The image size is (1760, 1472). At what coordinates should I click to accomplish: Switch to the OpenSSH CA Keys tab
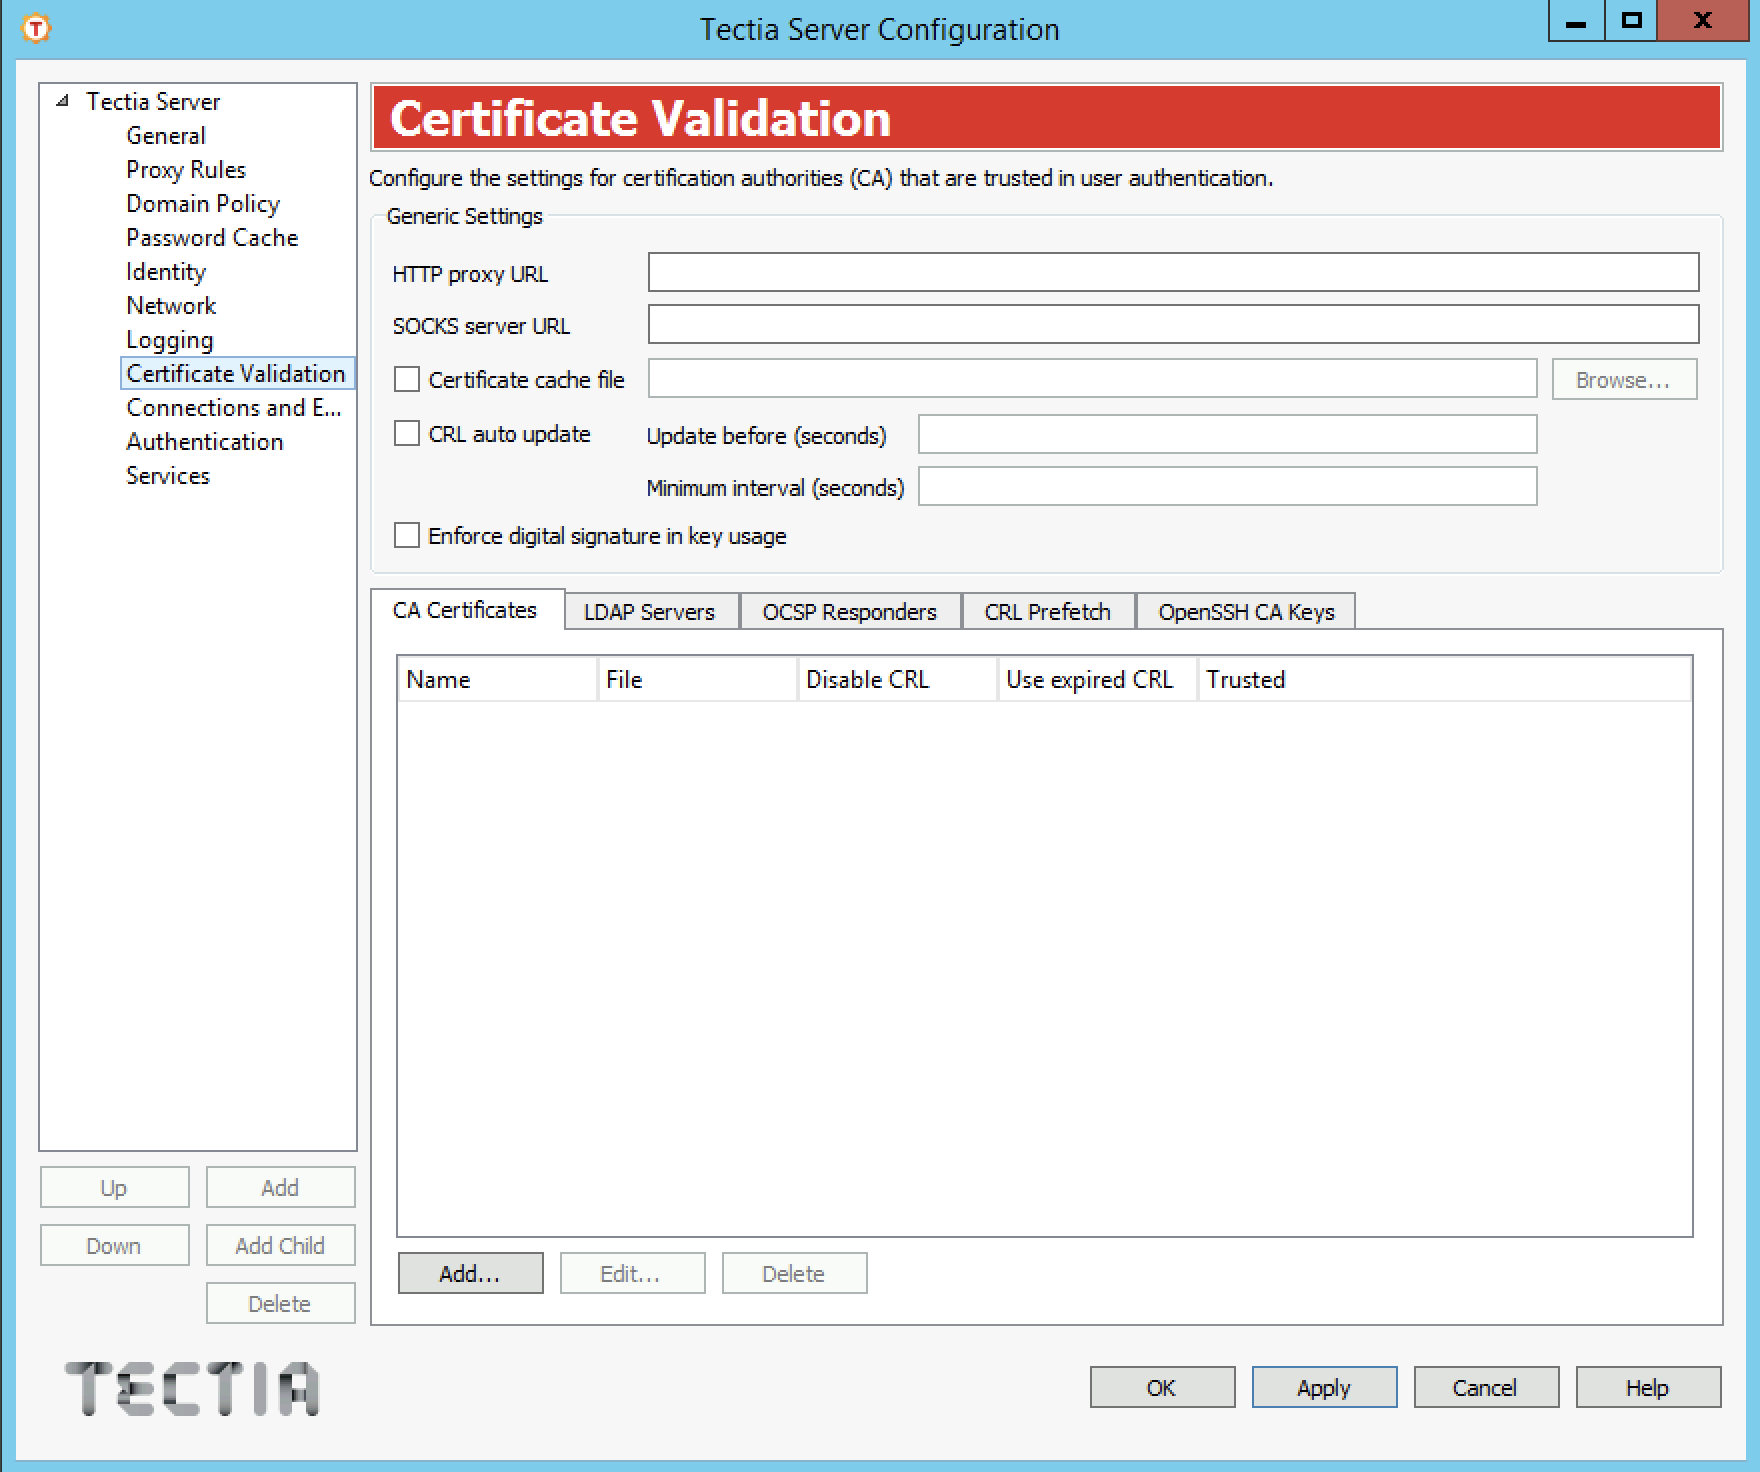(1245, 611)
